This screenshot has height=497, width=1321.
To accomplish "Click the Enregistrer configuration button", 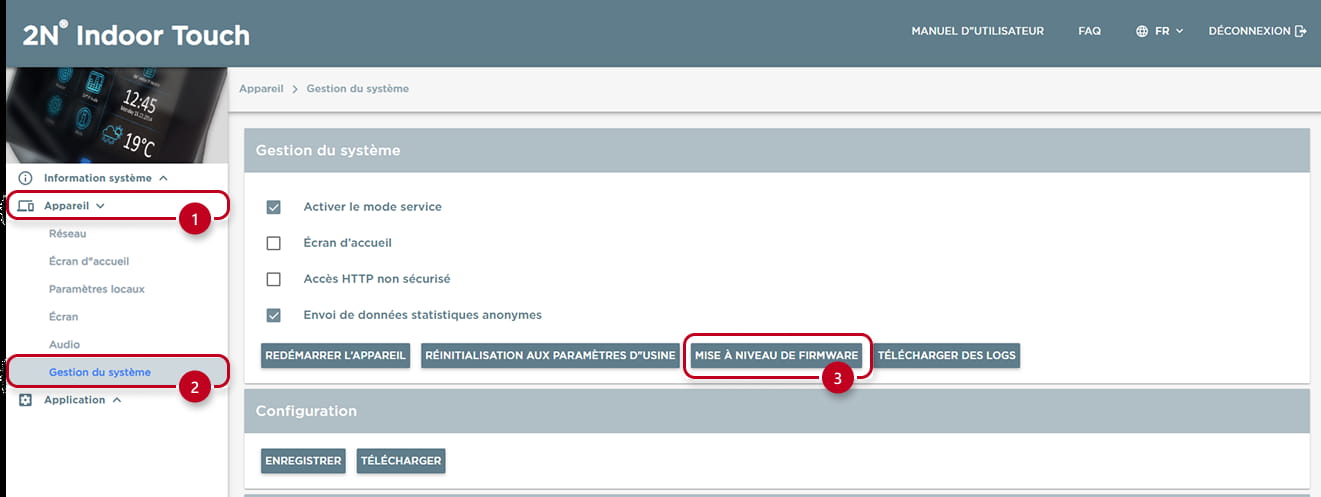I will pyautogui.click(x=303, y=461).
